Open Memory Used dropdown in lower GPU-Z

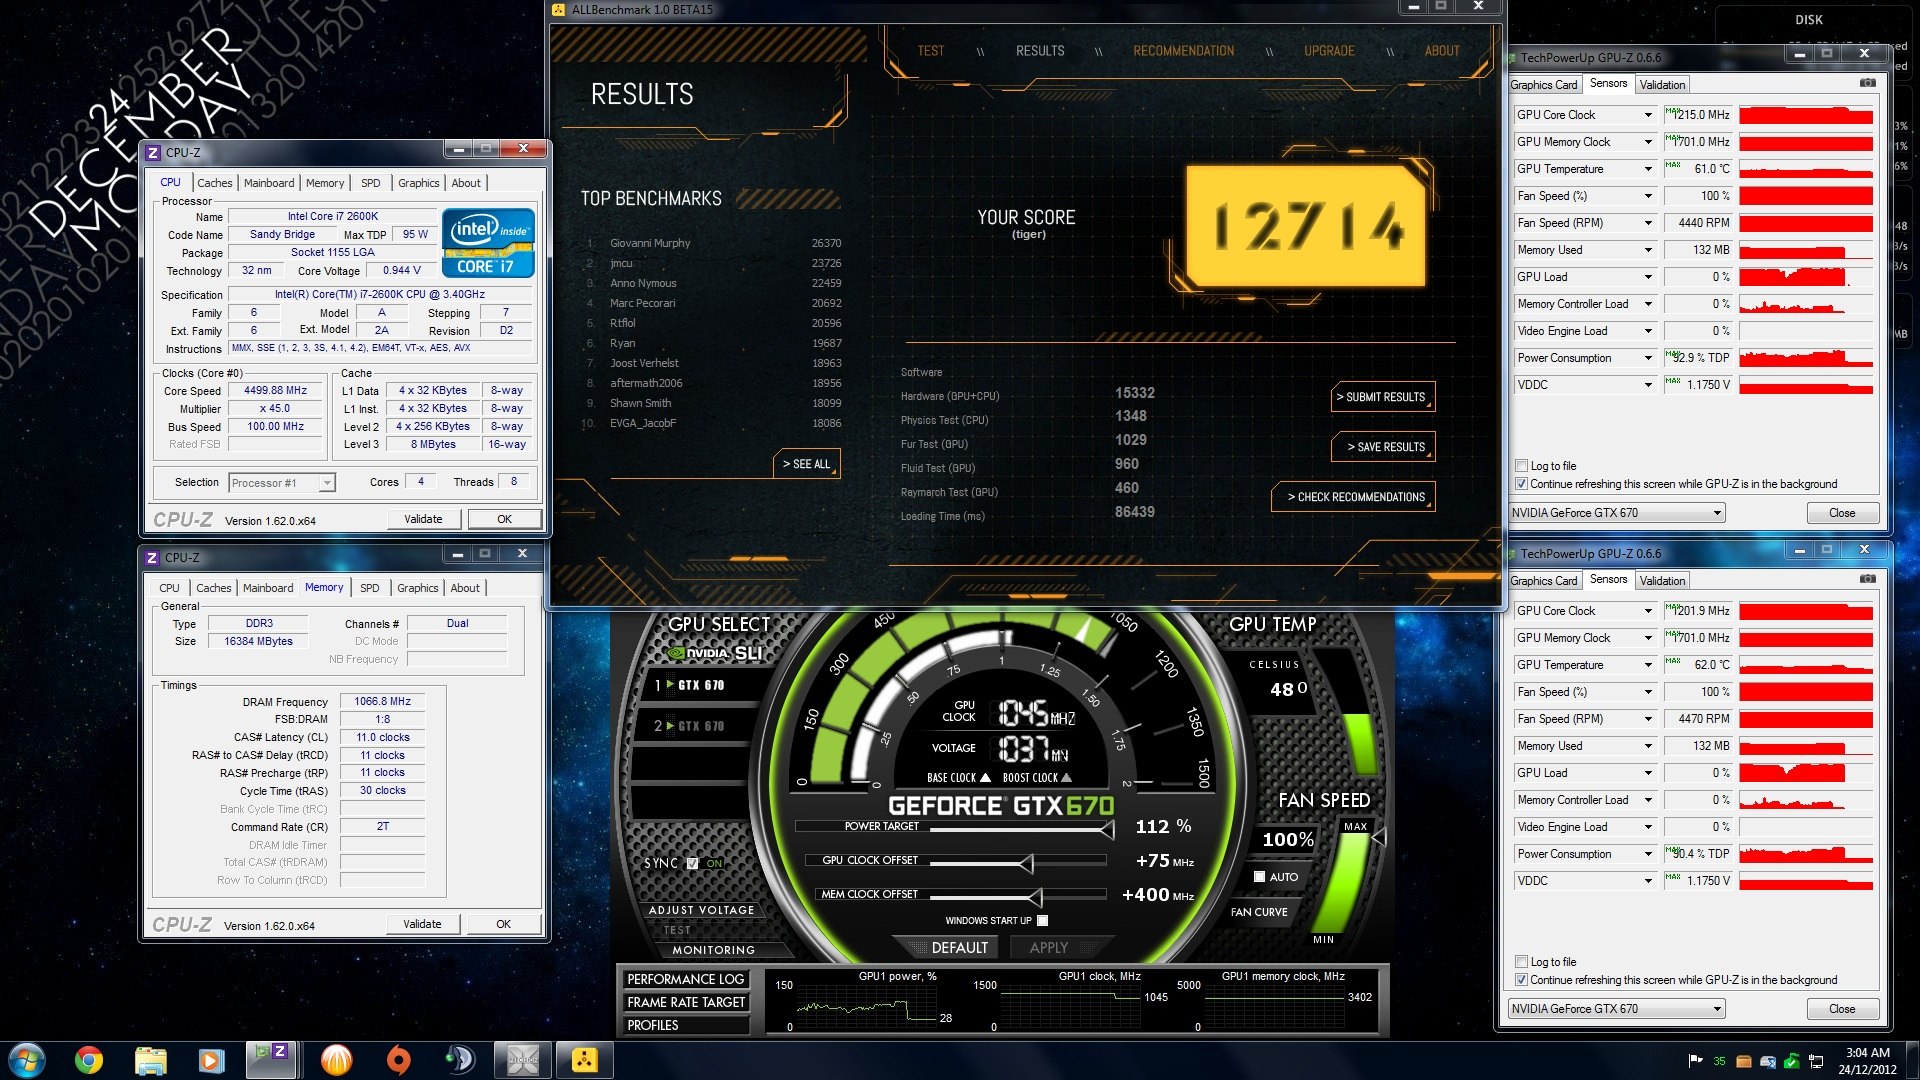[x=1648, y=746]
